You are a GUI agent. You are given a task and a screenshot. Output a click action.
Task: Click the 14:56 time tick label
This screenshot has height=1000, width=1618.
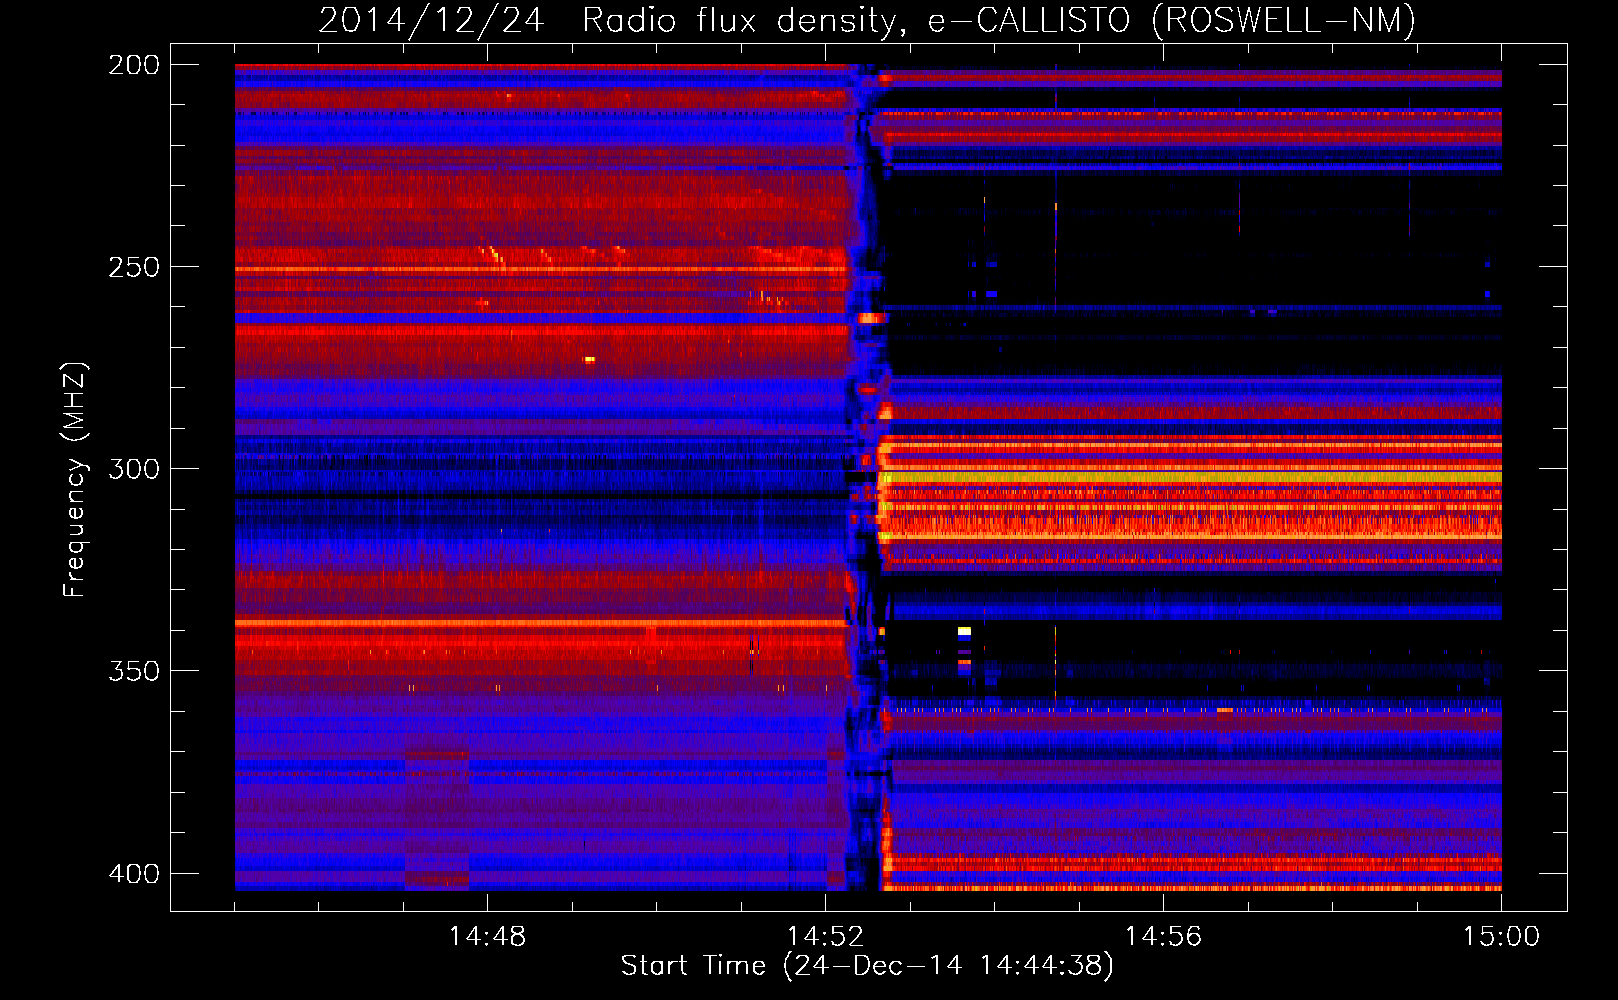point(1163,937)
